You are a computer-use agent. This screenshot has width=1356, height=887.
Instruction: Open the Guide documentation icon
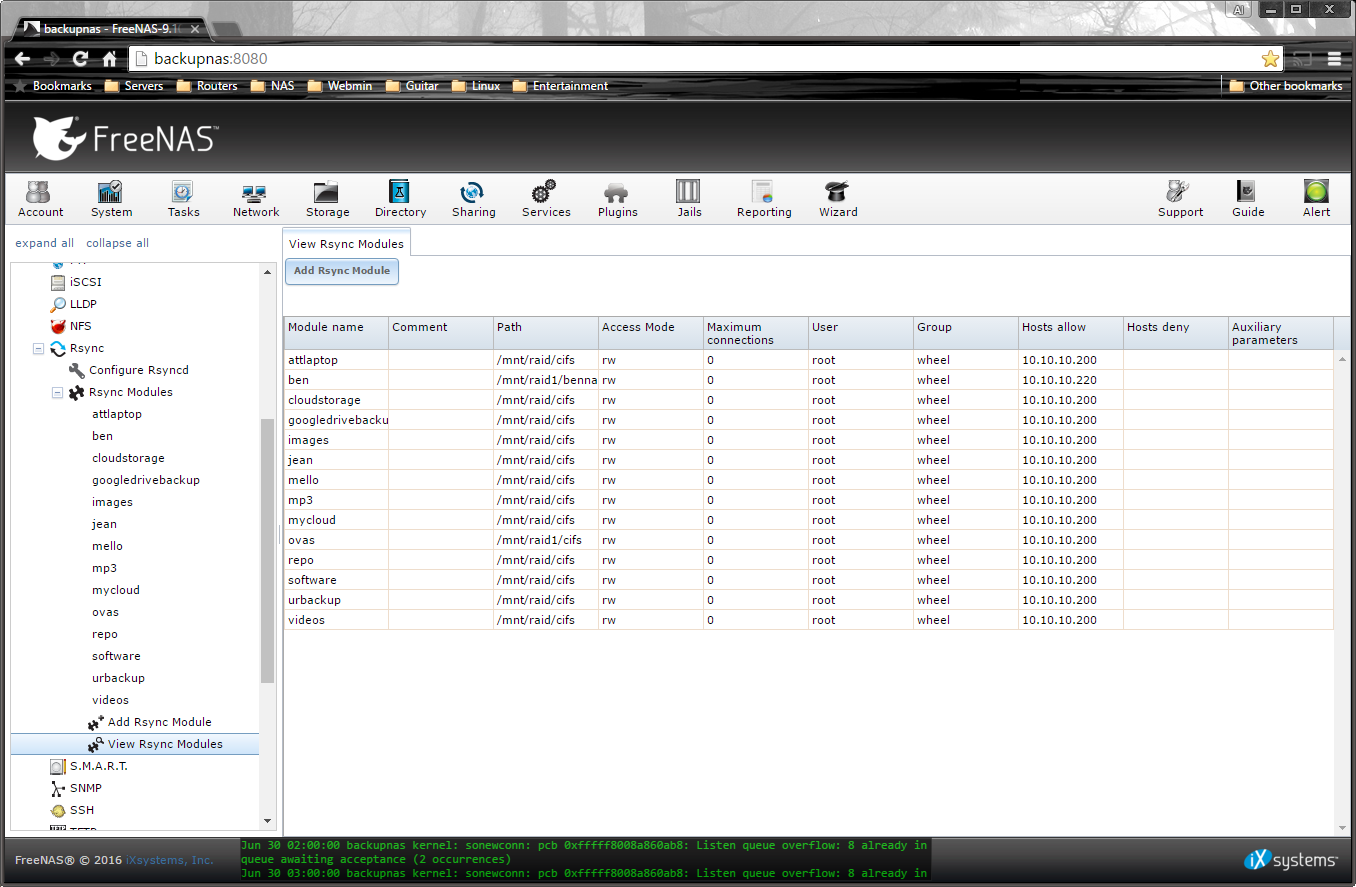1248,198
